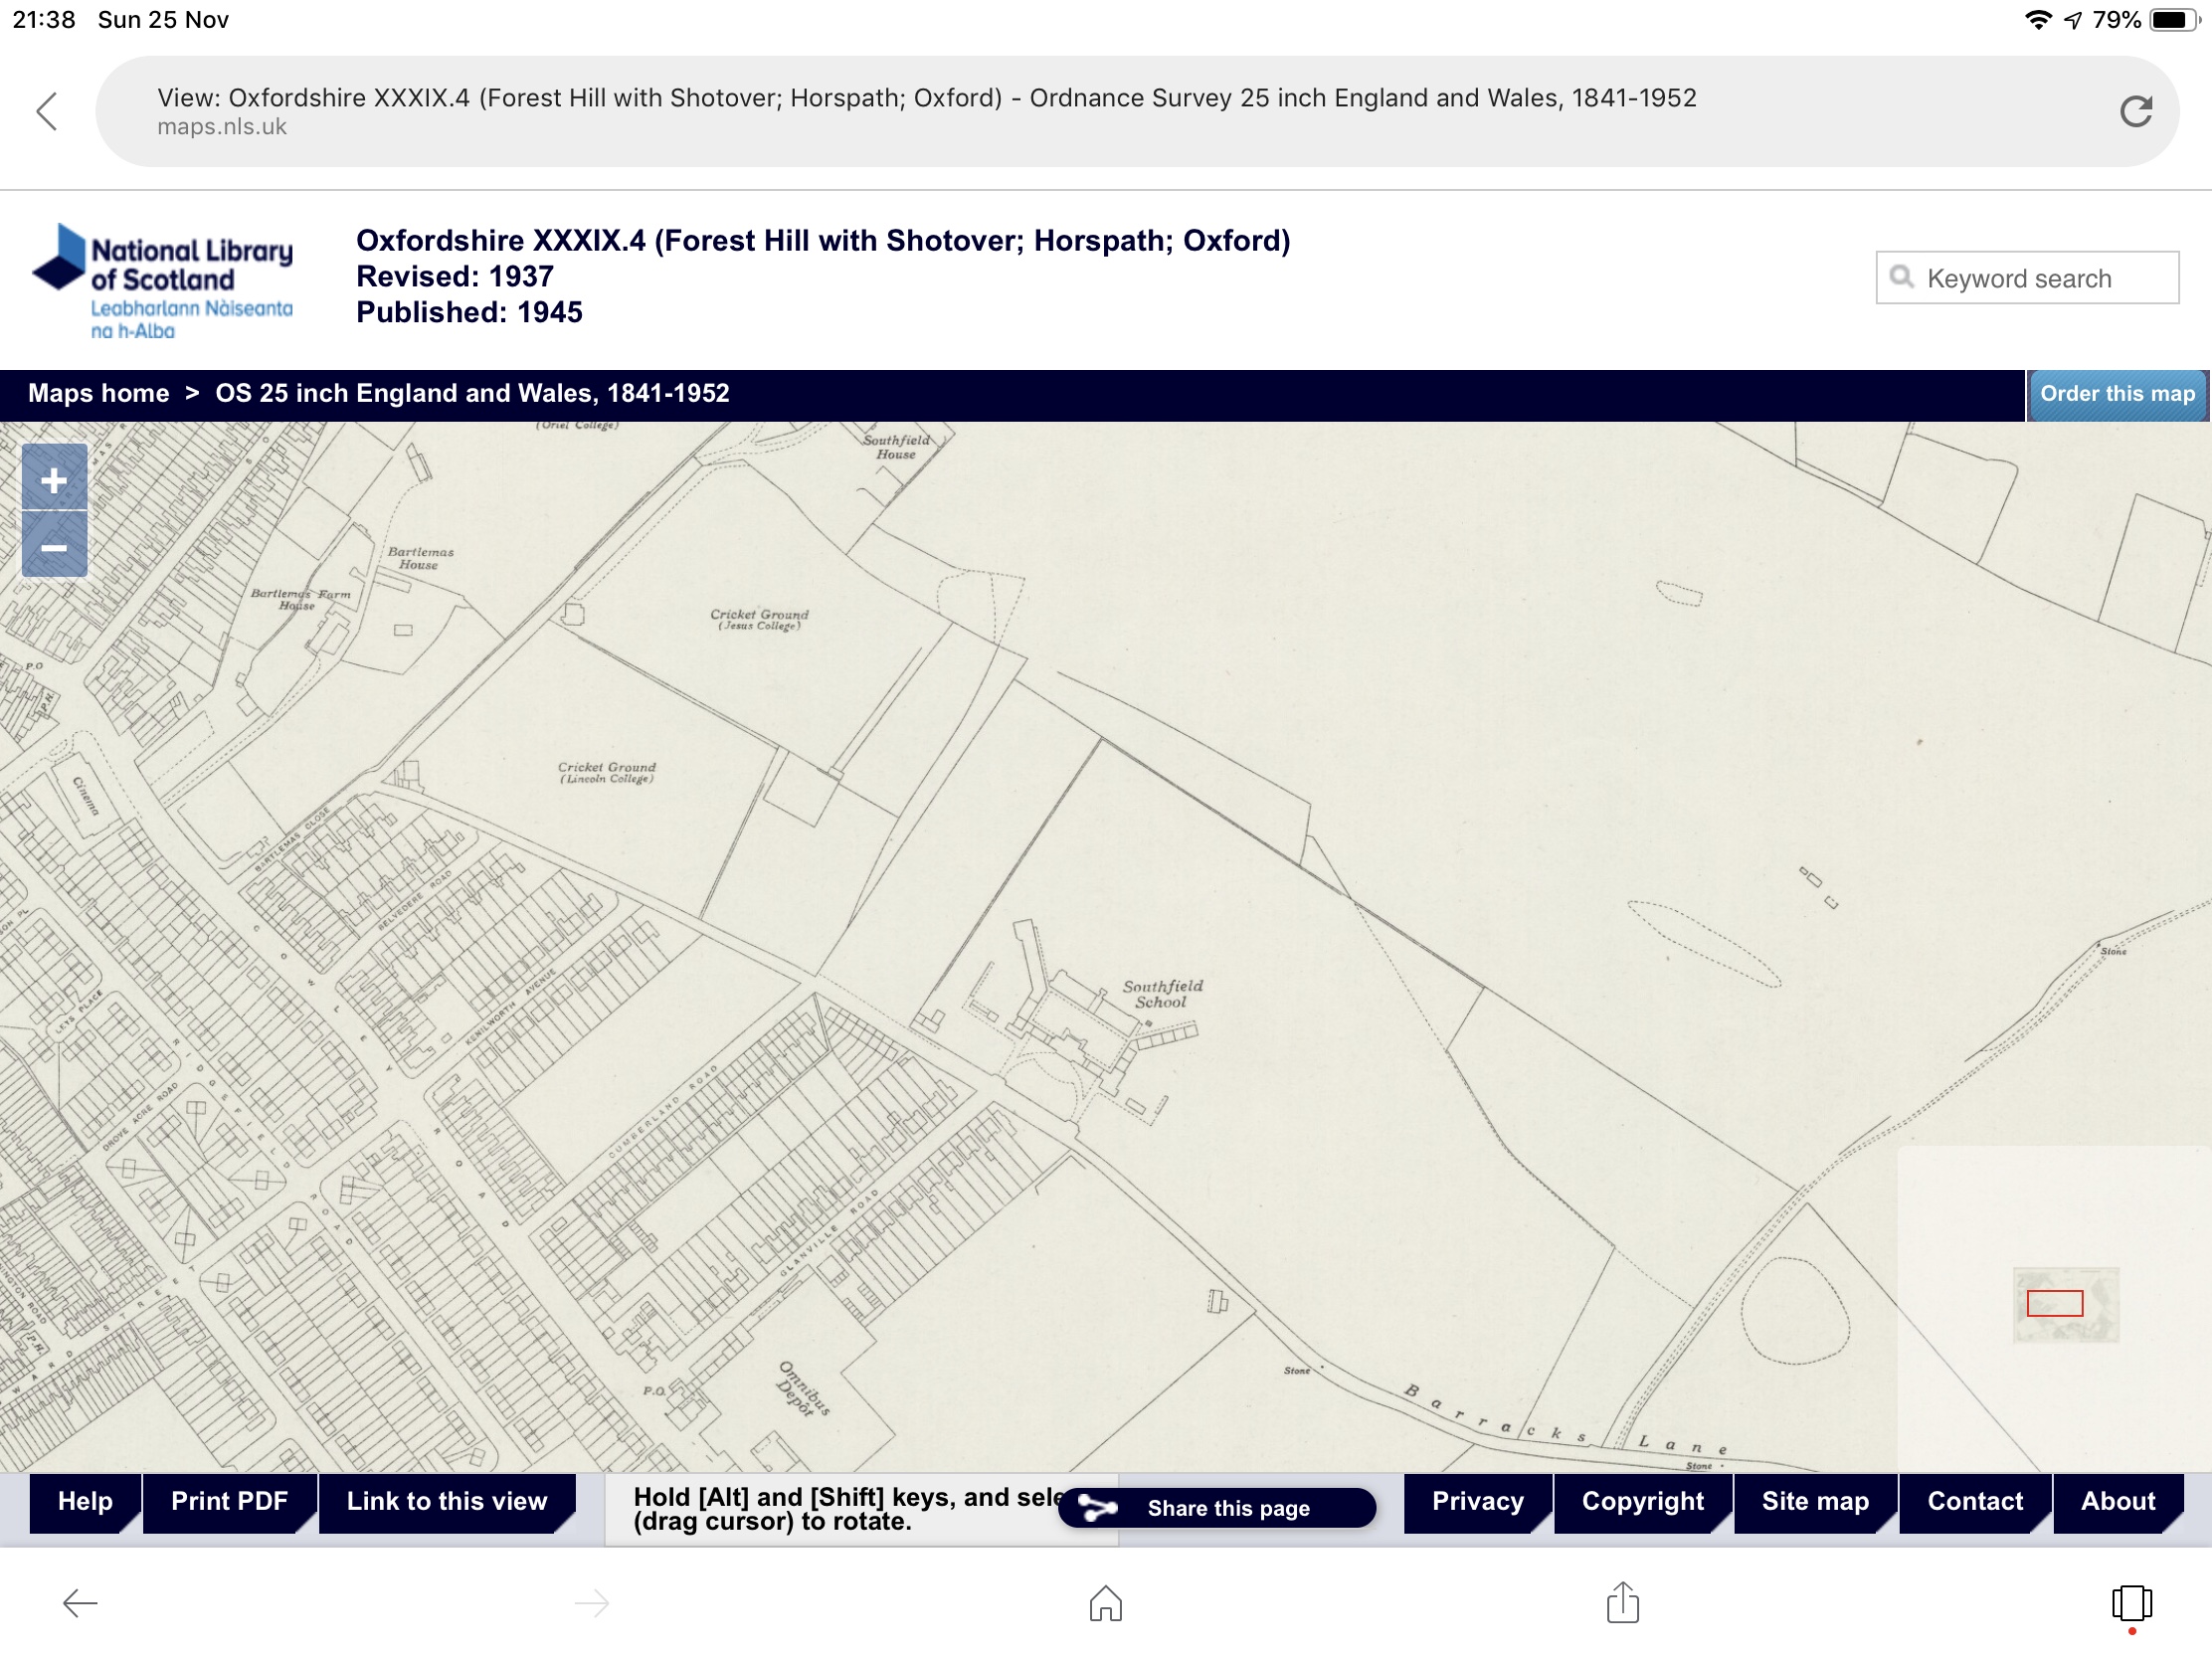
Task: Zoom out of the map
Action: click(54, 548)
